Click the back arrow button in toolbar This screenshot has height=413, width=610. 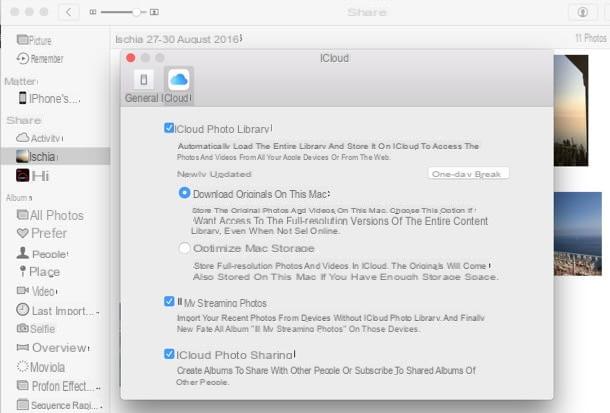(68, 12)
